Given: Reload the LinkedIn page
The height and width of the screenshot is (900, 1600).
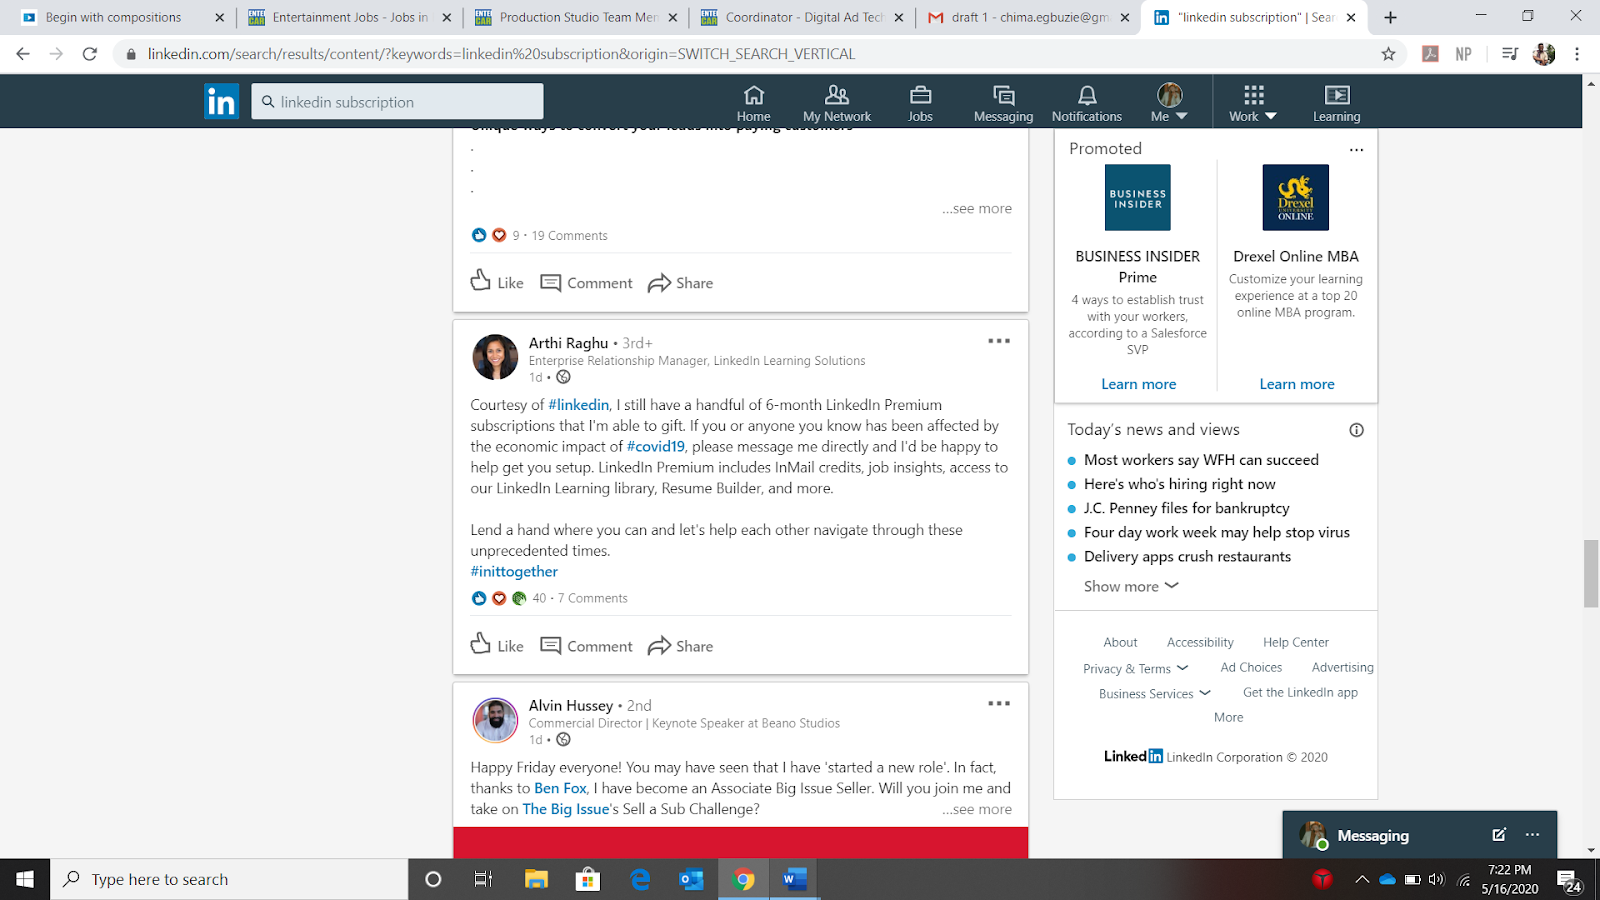Looking at the screenshot, I should (x=90, y=54).
